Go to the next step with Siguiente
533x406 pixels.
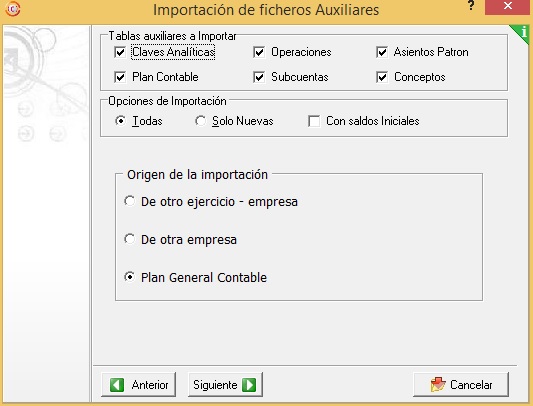pos(225,385)
